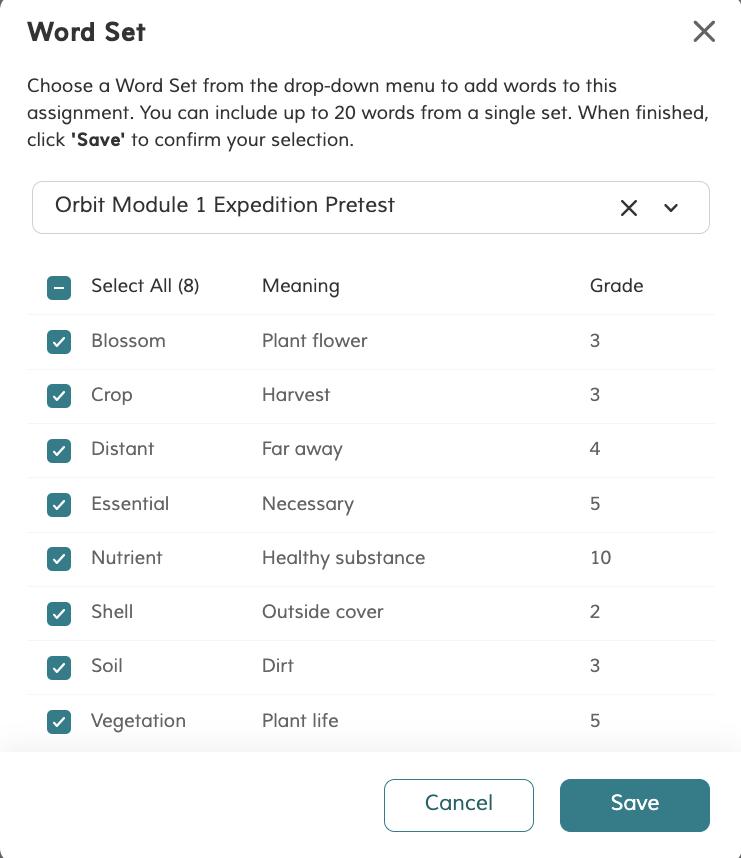Untick the Essential word checkbox
The width and height of the screenshot is (741, 858).
tap(59, 504)
